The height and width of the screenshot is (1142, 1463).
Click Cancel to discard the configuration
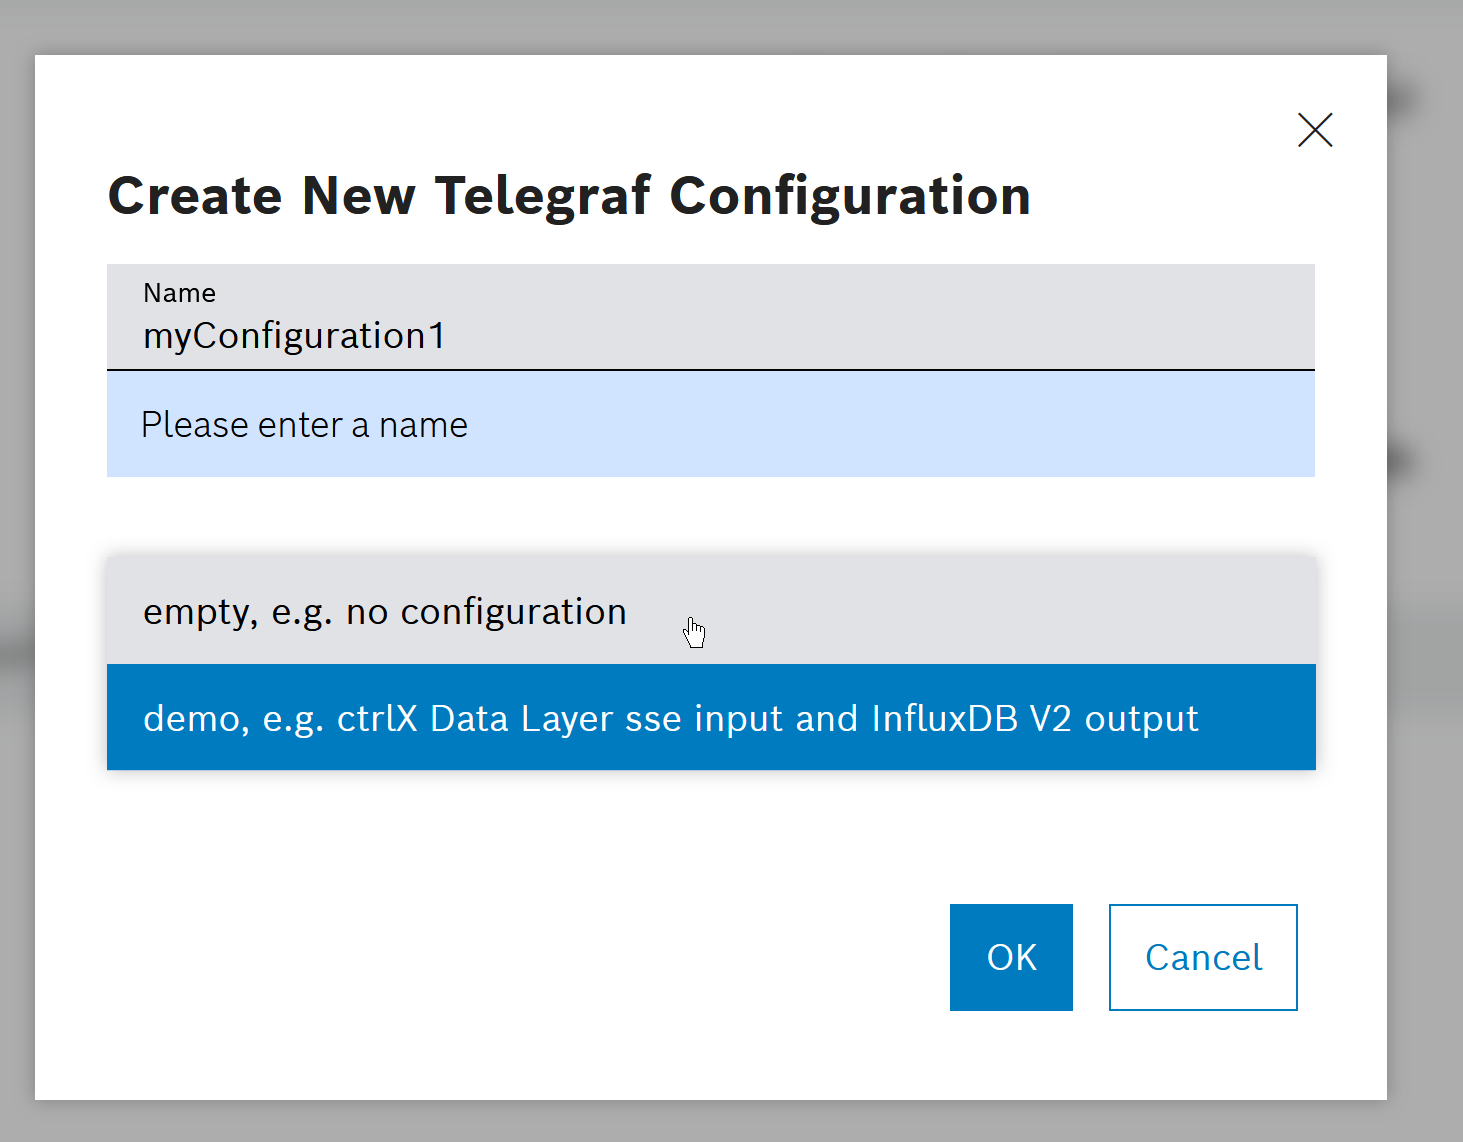click(1203, 957)
